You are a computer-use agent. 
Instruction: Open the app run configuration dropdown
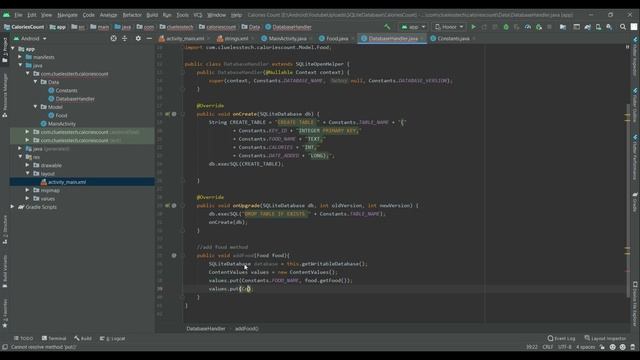coord(413,27)
